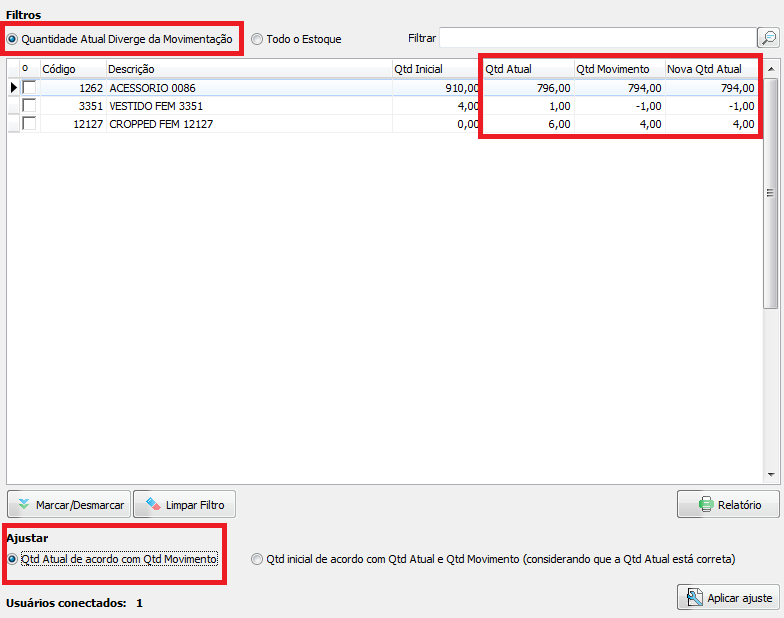Open the Relatório printer button
784x618 pixels.
(727, 504)
